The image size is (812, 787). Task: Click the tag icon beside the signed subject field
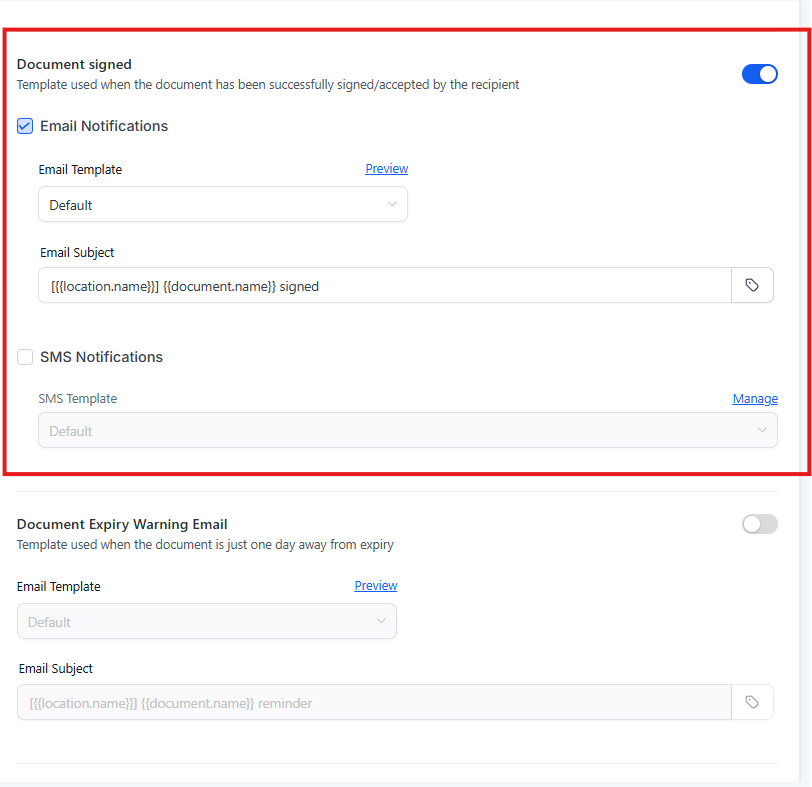coord(752,285)
